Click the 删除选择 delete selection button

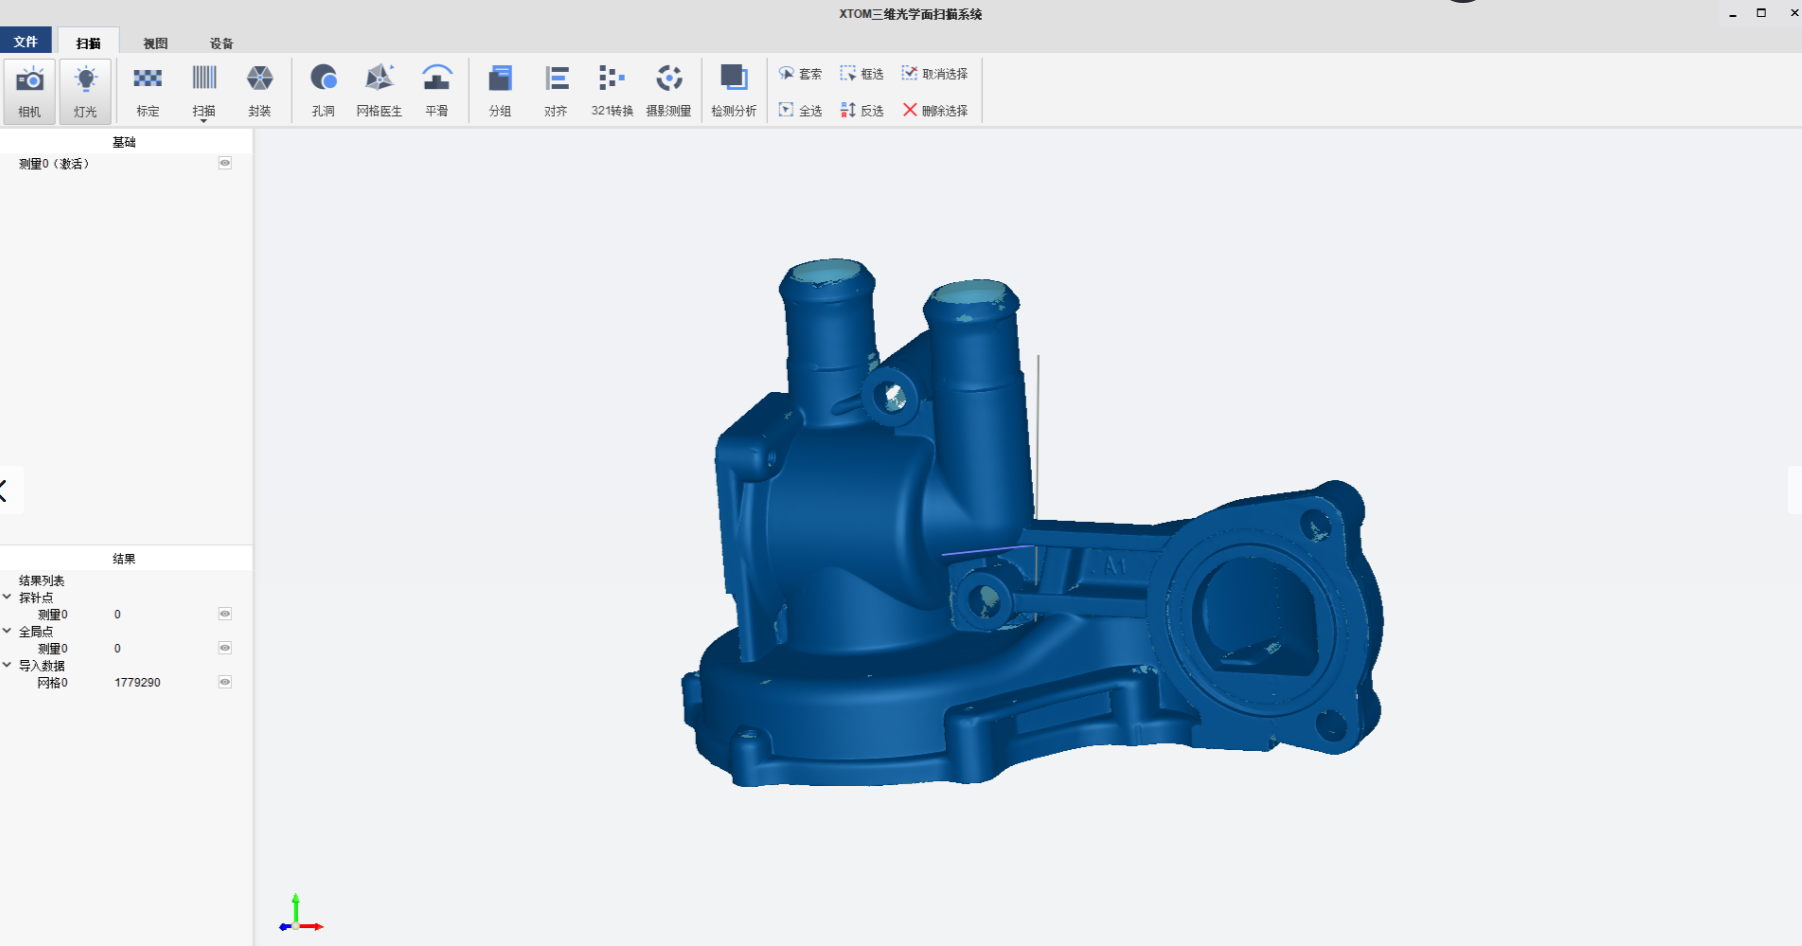tap(935, 110)
